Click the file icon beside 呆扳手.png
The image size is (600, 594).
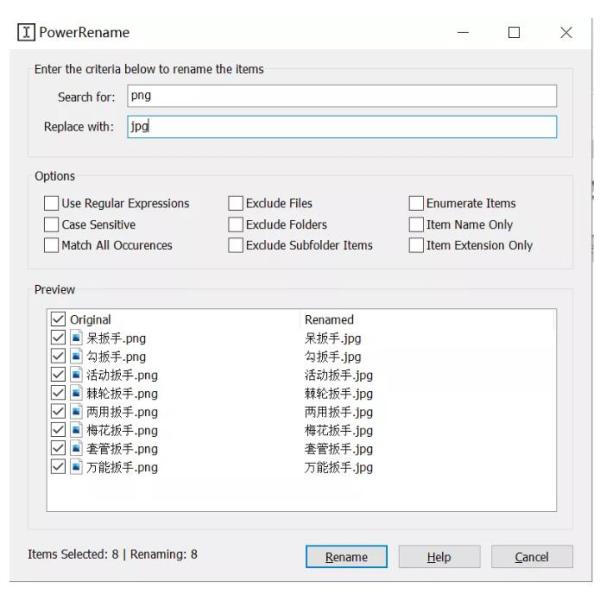77,338
